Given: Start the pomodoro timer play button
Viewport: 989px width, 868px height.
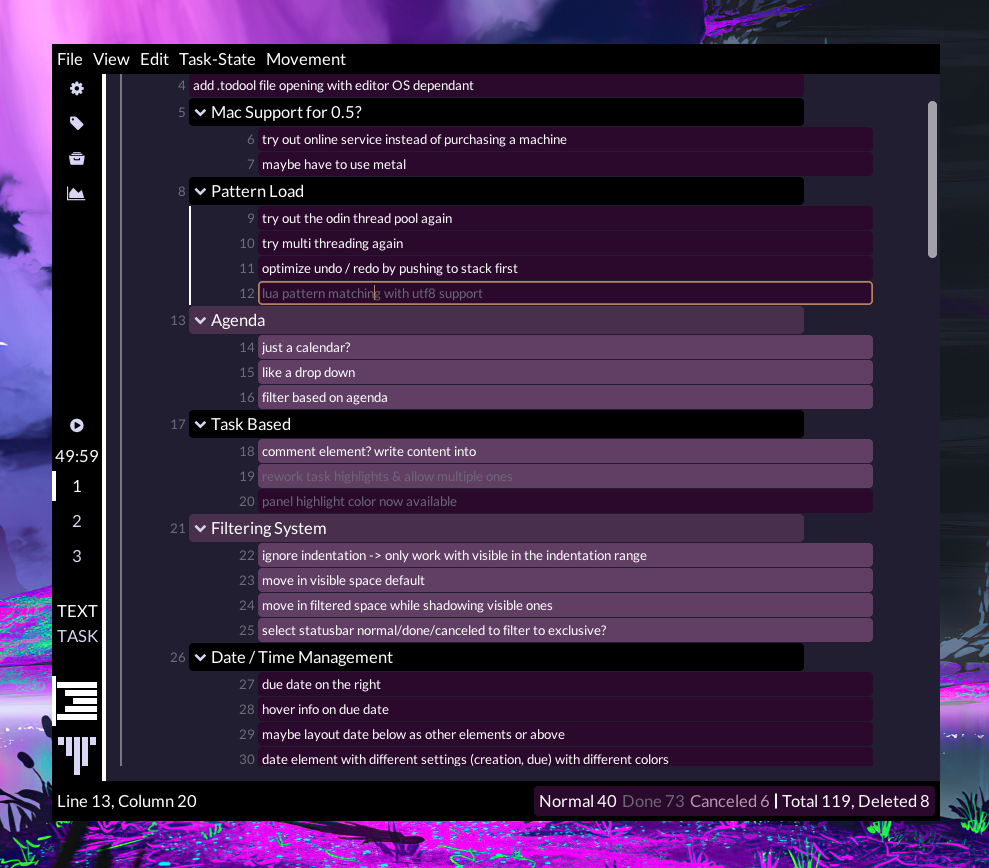Looking at the screenshot, I should click(x=76, y=425).
